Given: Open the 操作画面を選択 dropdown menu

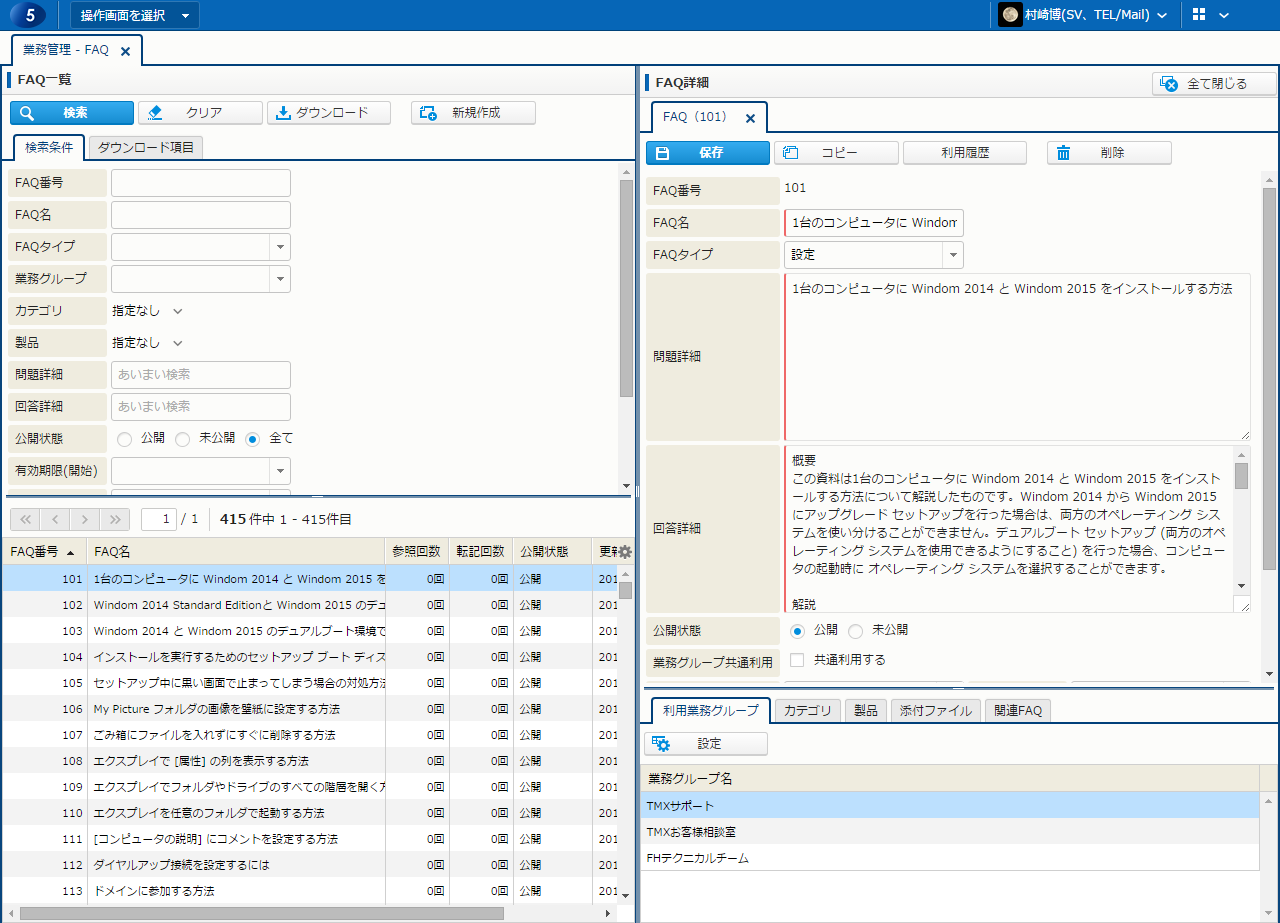Looking at the screenshot, I should click(x=135, y=15).
